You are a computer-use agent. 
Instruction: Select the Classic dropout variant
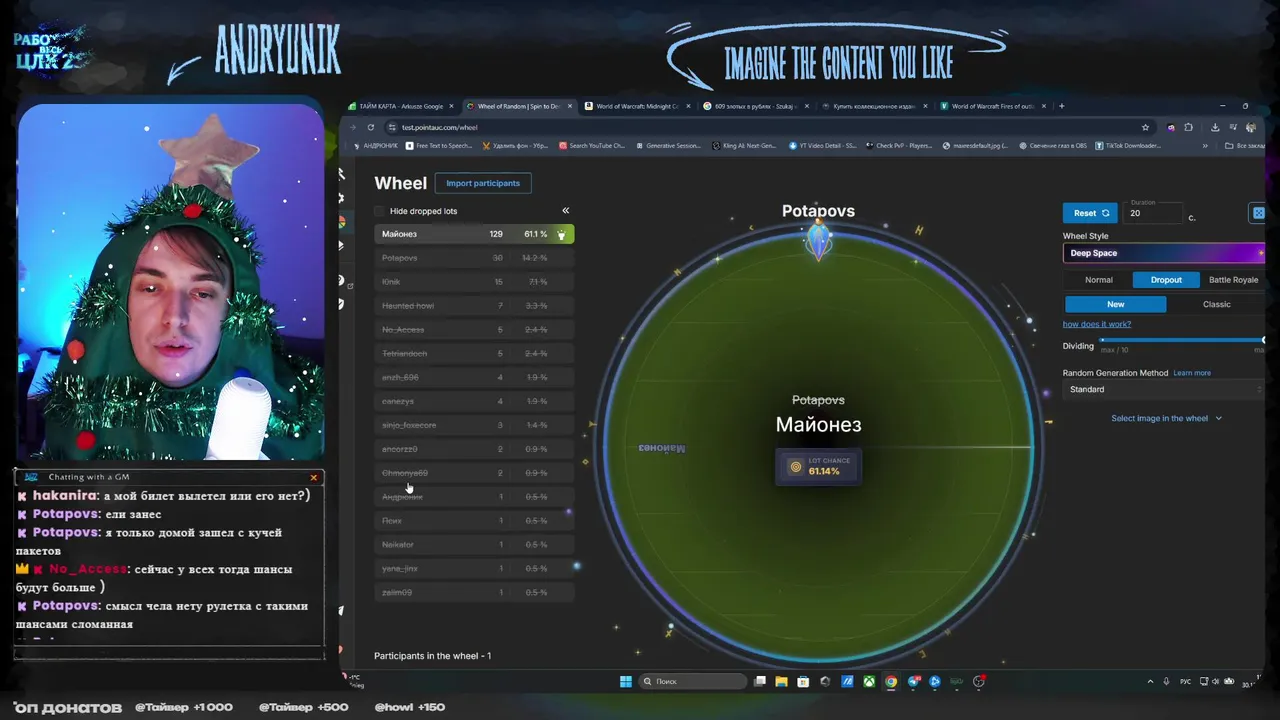coord(1216,304)
